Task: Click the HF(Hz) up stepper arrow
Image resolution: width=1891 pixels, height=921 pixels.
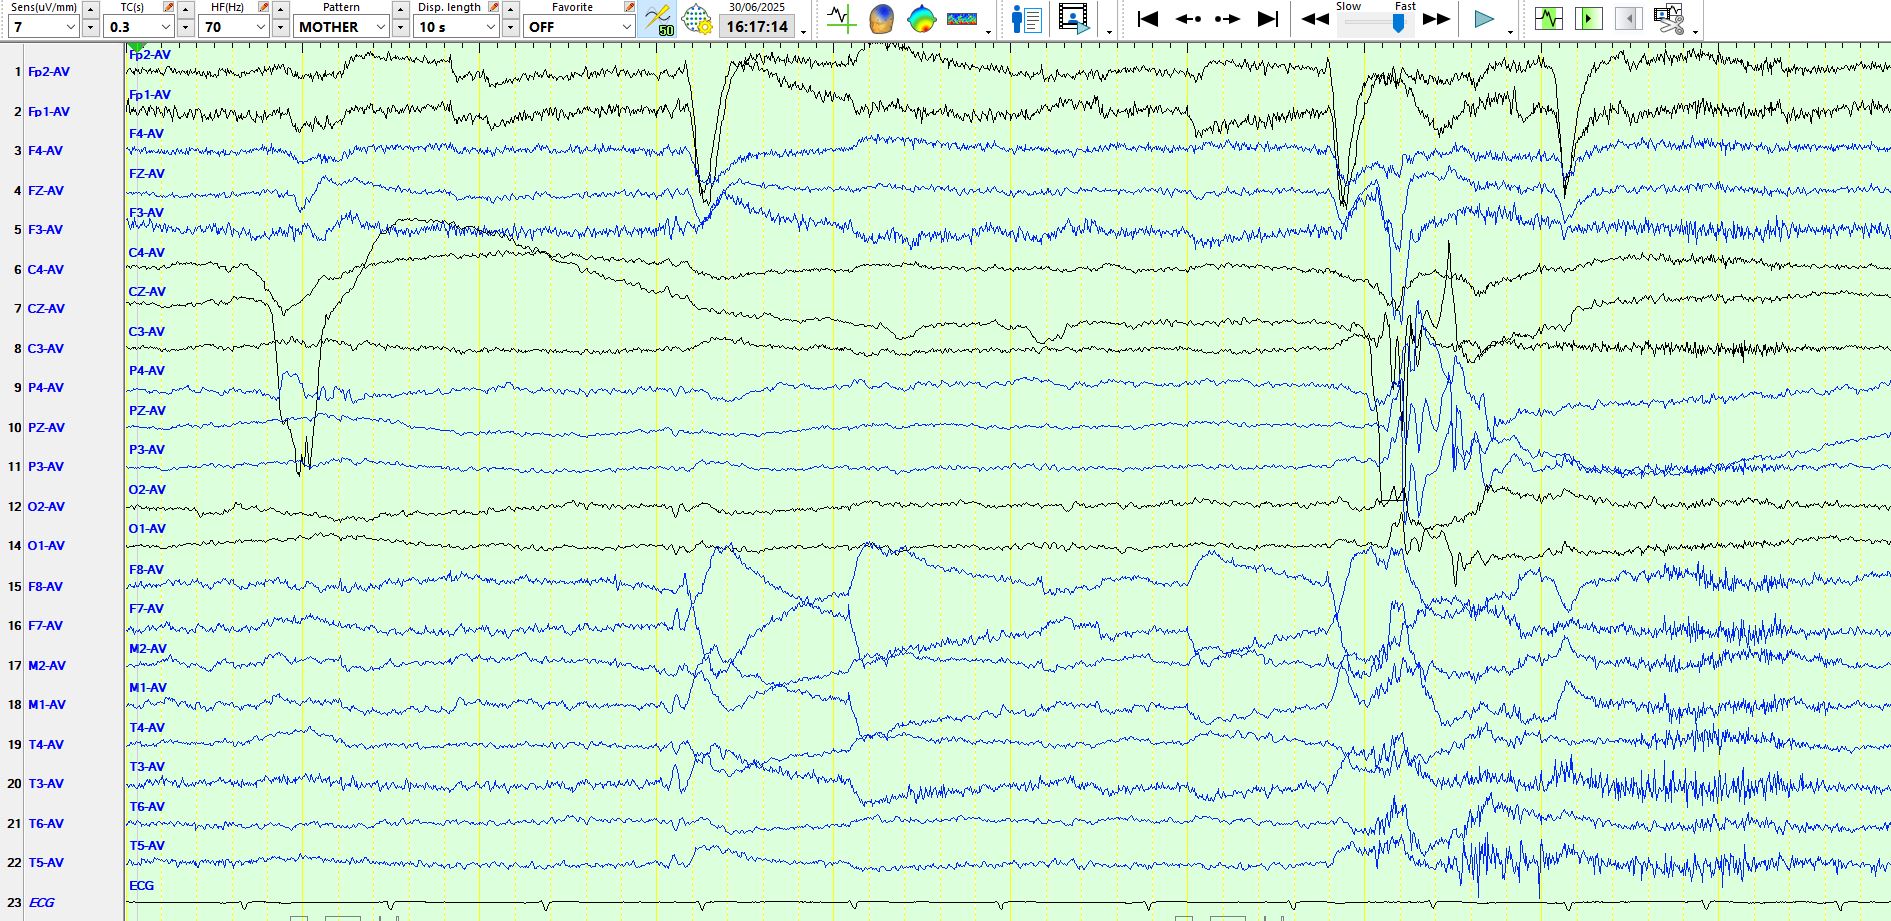Action: pyautogui.click(x=281, y=9)
